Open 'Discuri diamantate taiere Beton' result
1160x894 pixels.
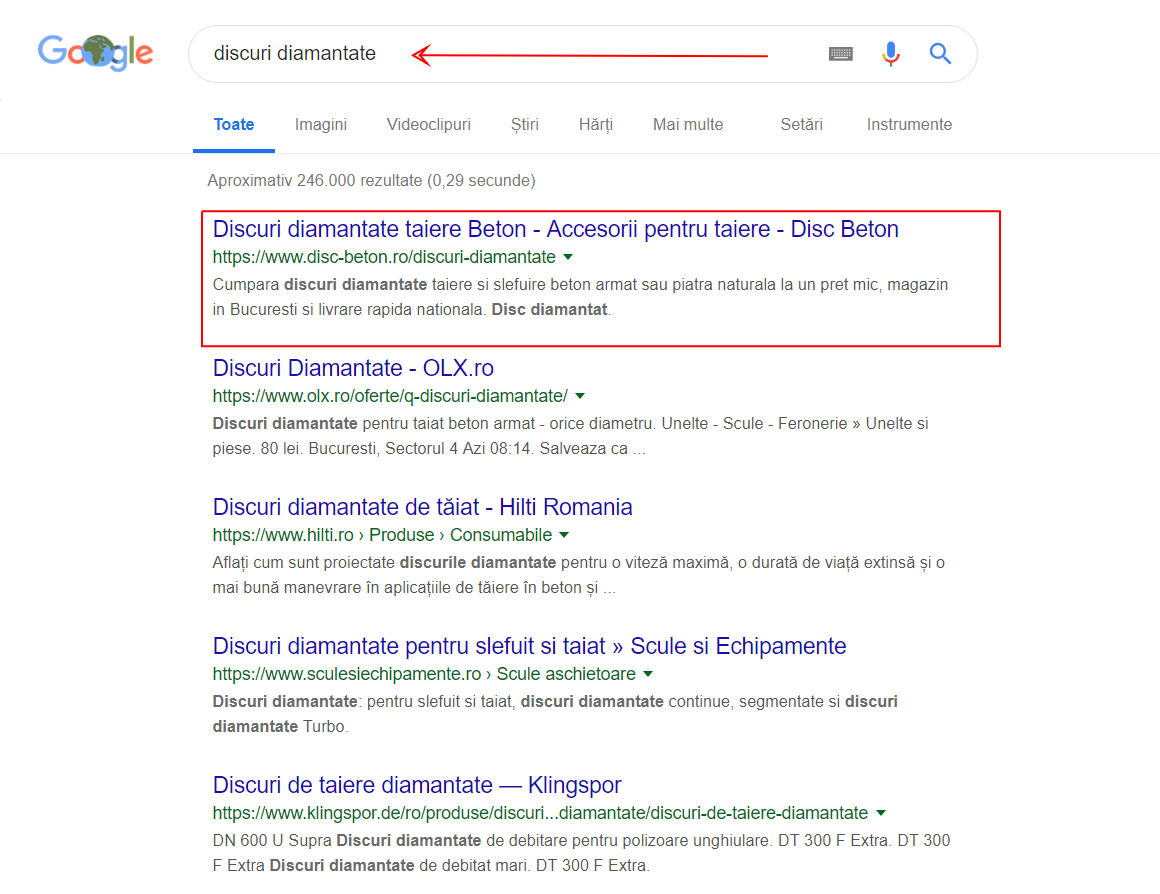point(556,229)
